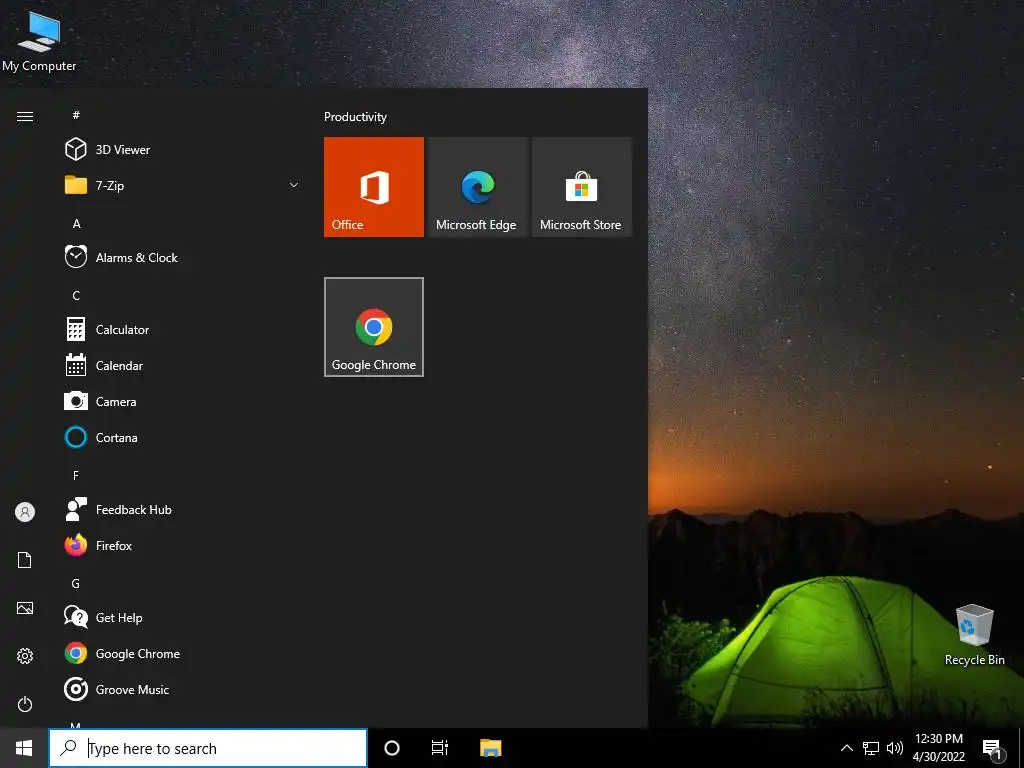This screenshot has width=1024, height=768.
Task: Open Settings gear in the Start sidebar
Action: tap(25, 656)
